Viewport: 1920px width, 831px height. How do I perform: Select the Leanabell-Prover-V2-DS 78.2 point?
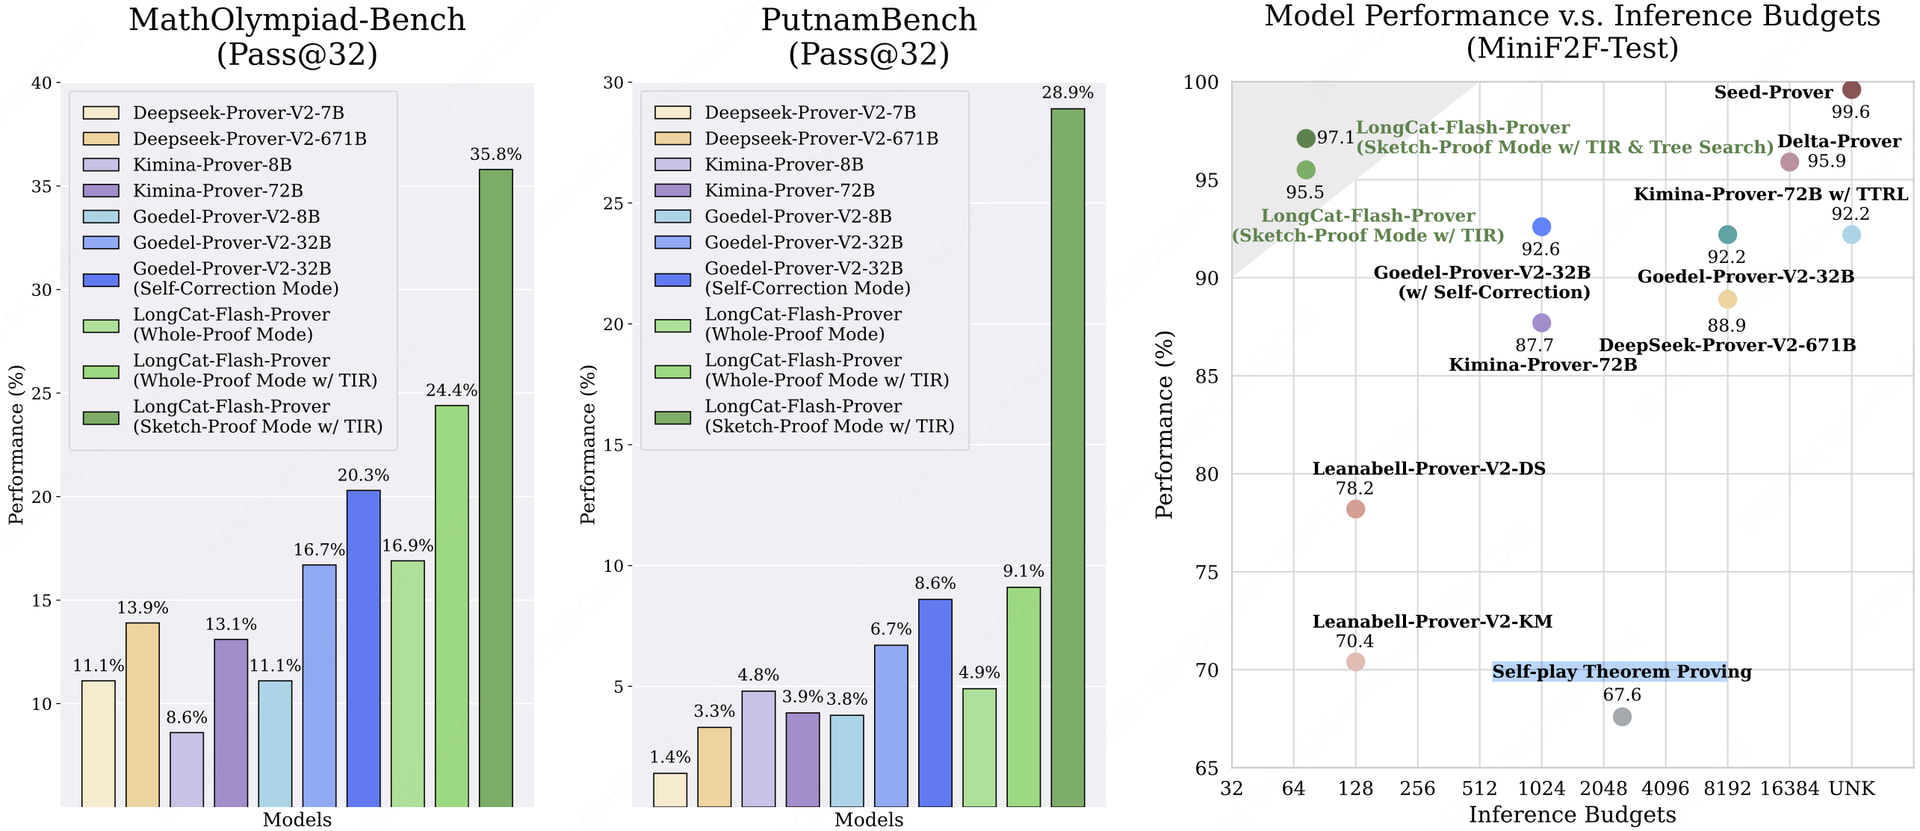pyautogui.click(x=1355, y=509)
